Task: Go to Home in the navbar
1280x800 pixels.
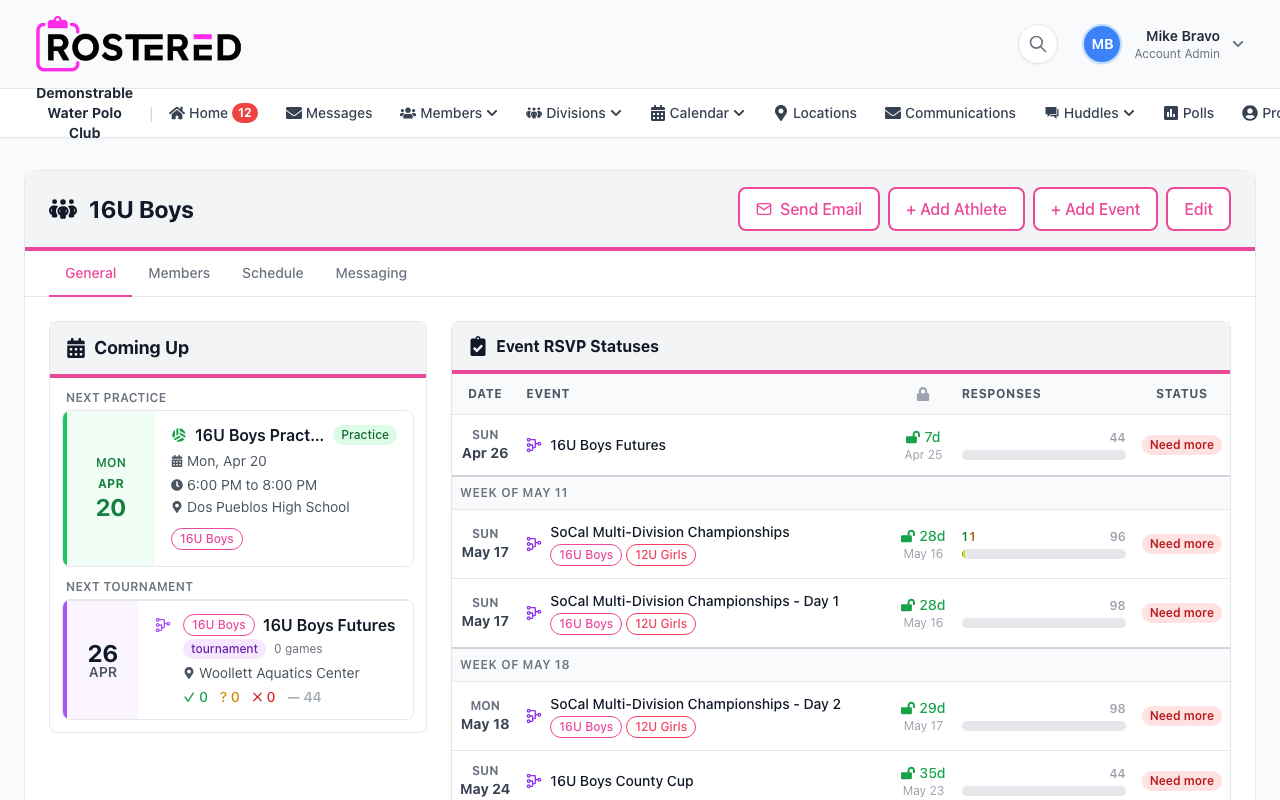Action: pyautogui.click(x=213, y=113)
